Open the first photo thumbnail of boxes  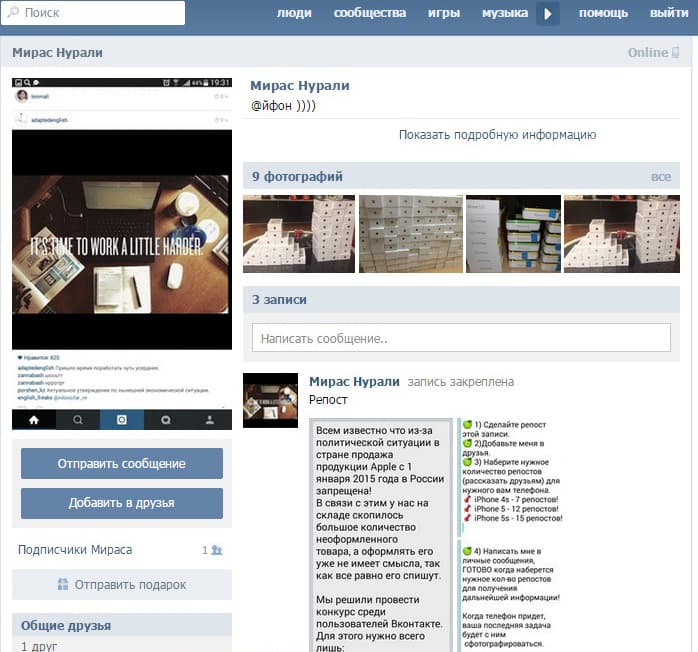299,234
